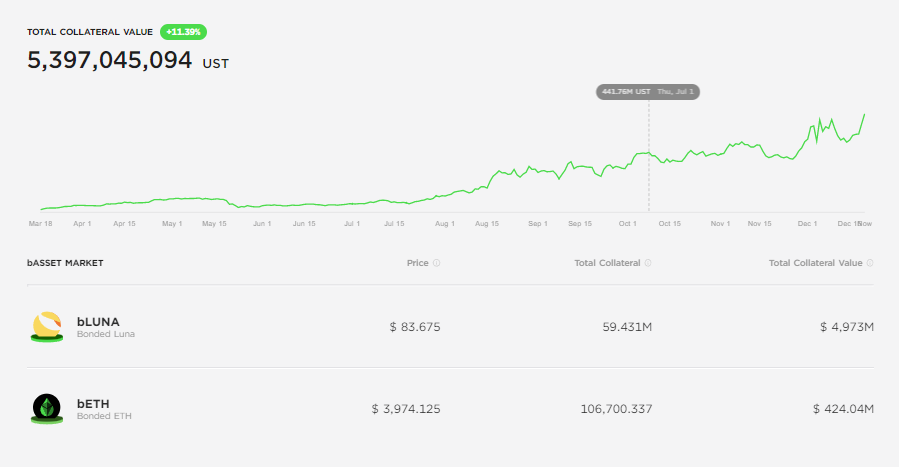
Task: Click the 441.76M UST chart tooltip
Action: [x=647, y=91]
